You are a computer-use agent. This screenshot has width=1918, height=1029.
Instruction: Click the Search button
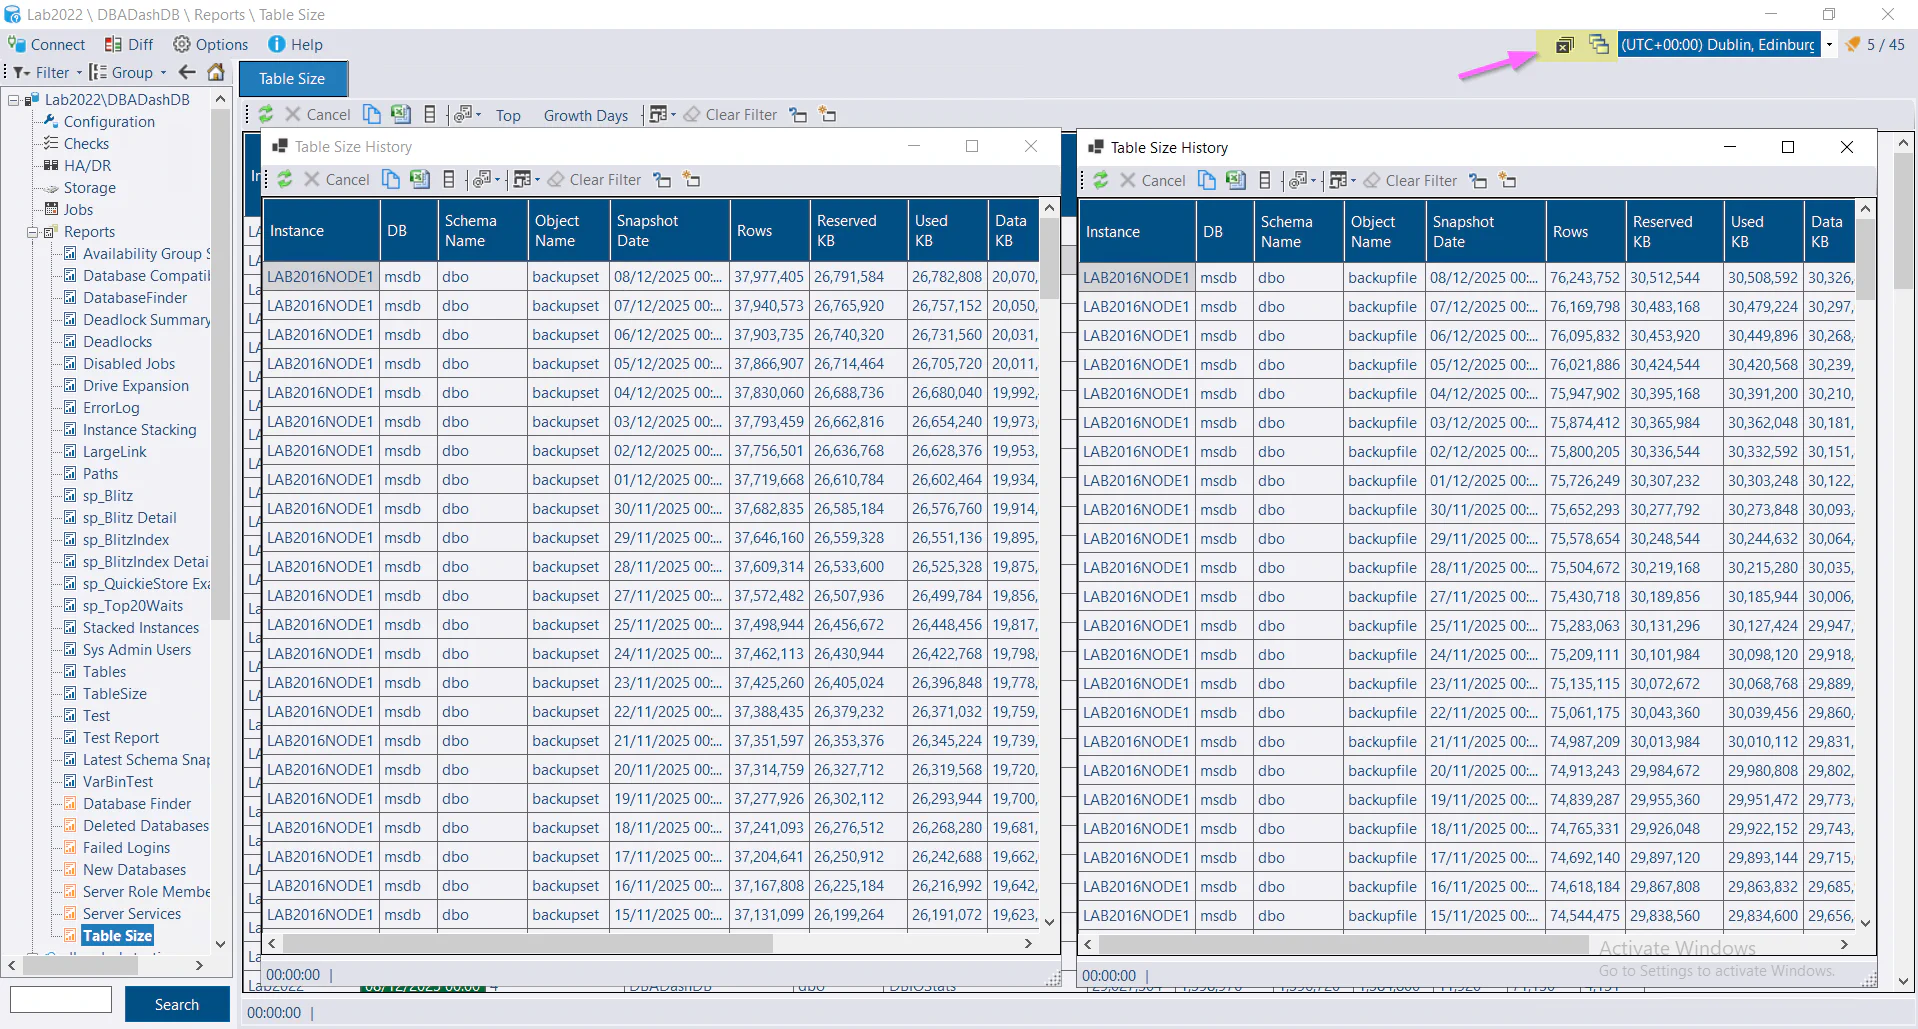point(177,1004)
